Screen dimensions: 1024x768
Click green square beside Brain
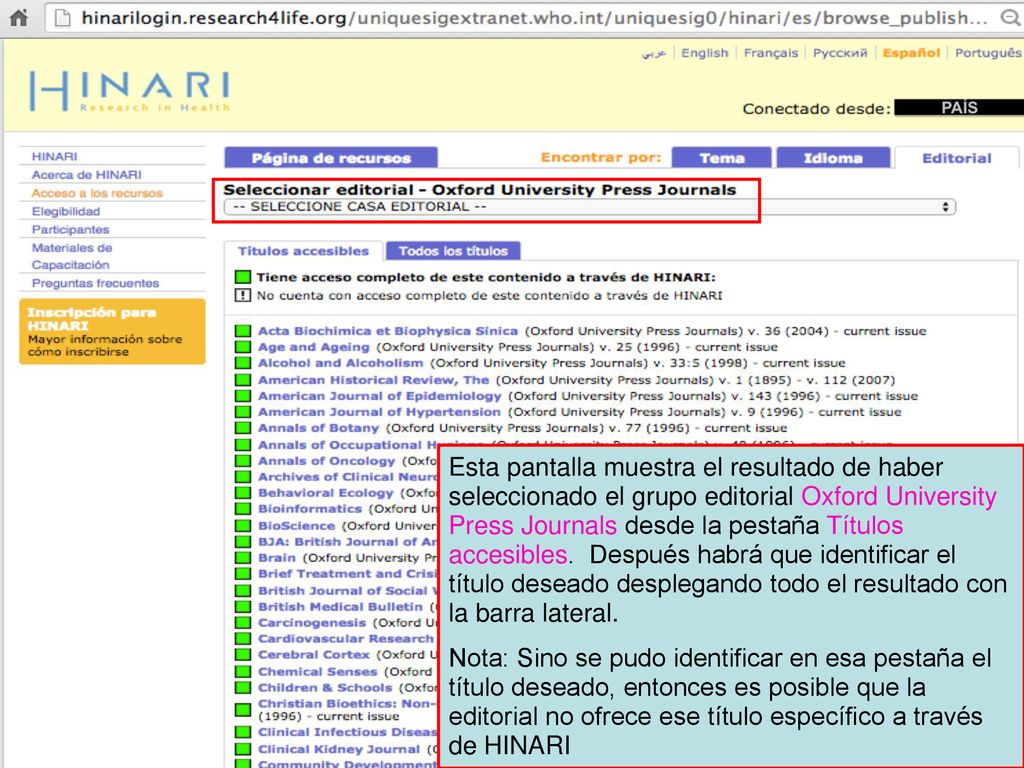243,558
